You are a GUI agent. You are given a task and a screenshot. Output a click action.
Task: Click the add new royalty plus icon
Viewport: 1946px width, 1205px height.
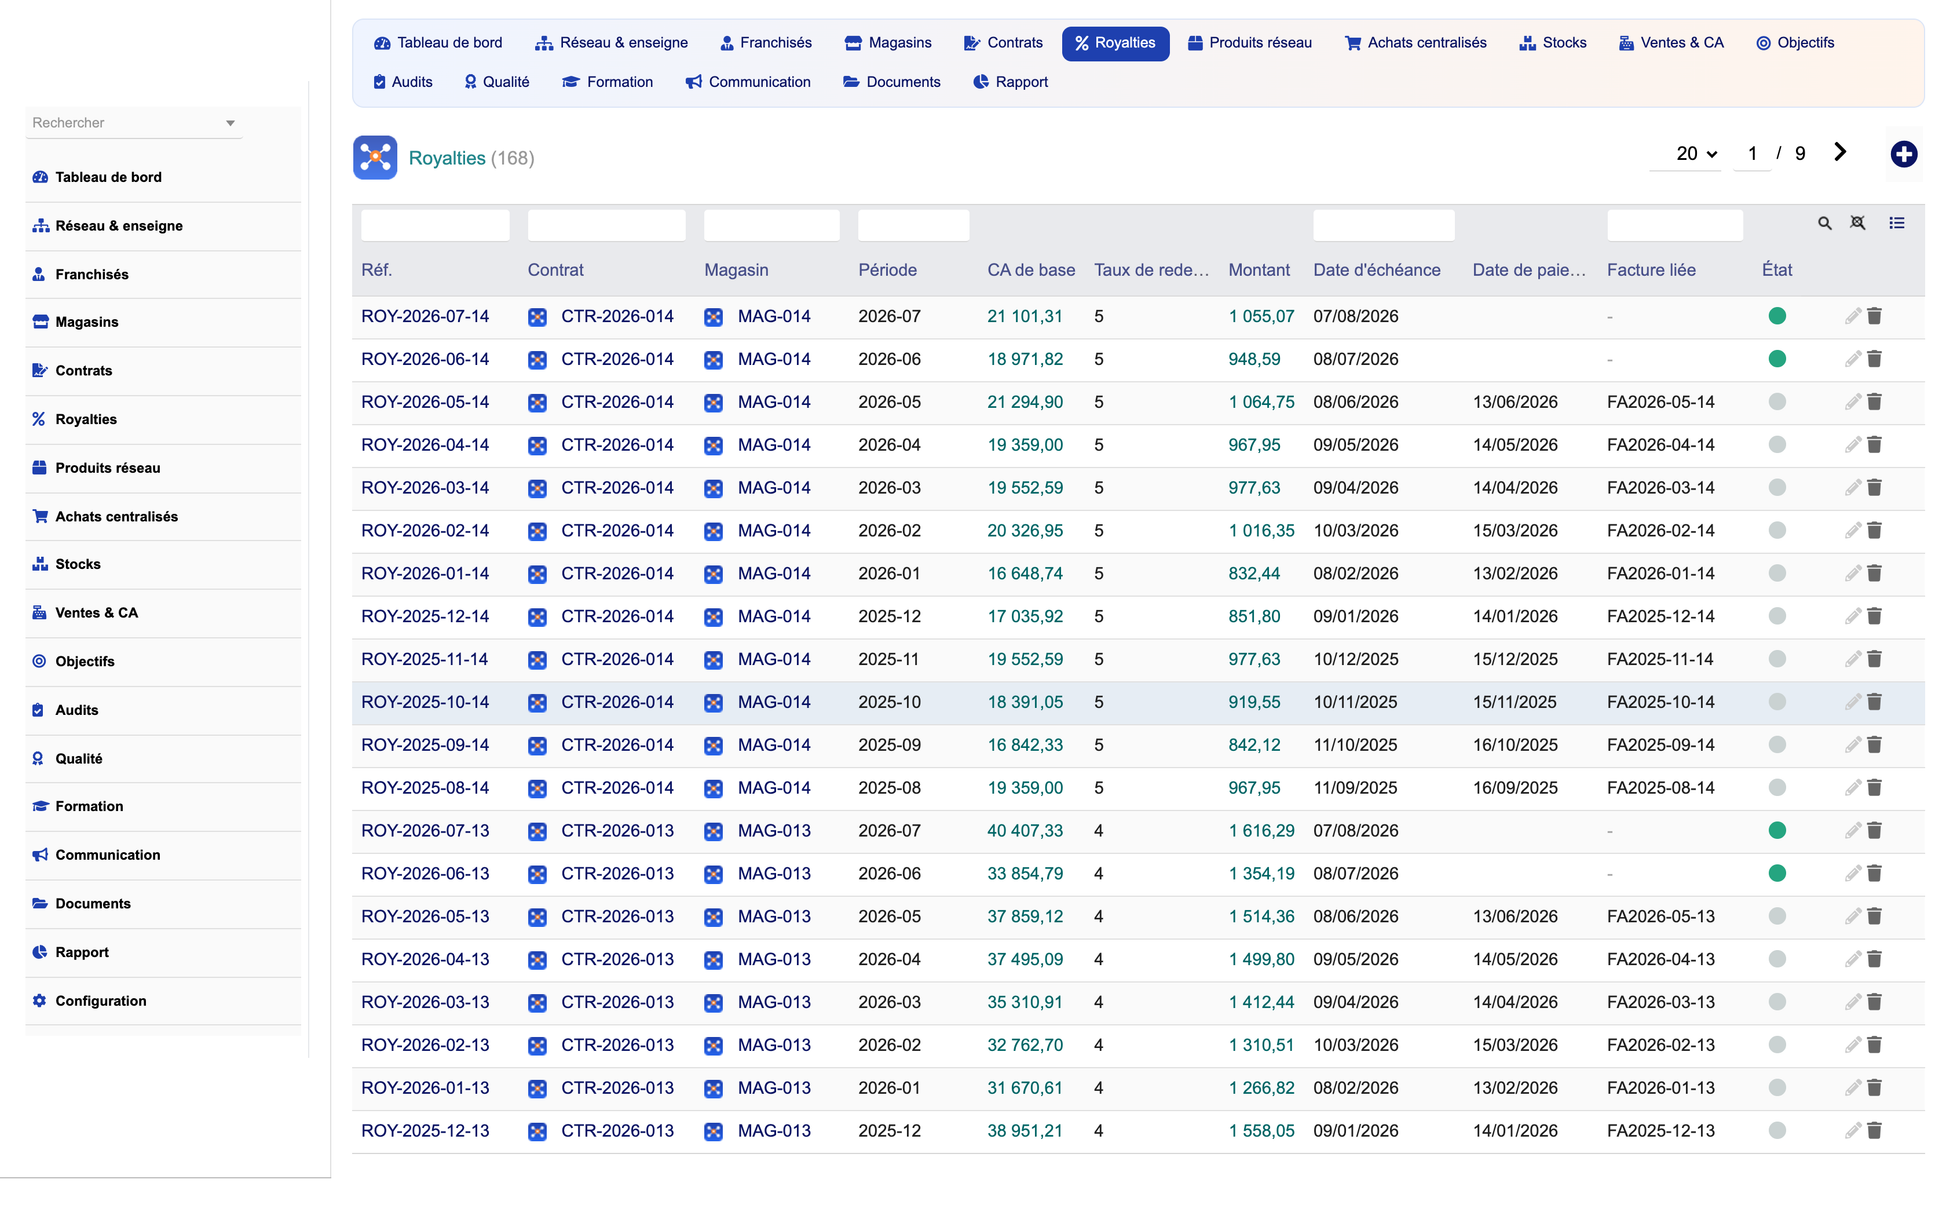(1903, 154)
